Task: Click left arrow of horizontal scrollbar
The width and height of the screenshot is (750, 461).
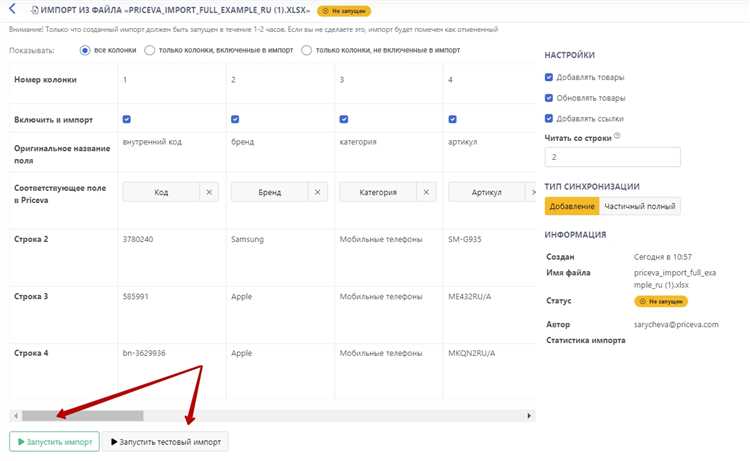Action: click(x=15, y=415)
